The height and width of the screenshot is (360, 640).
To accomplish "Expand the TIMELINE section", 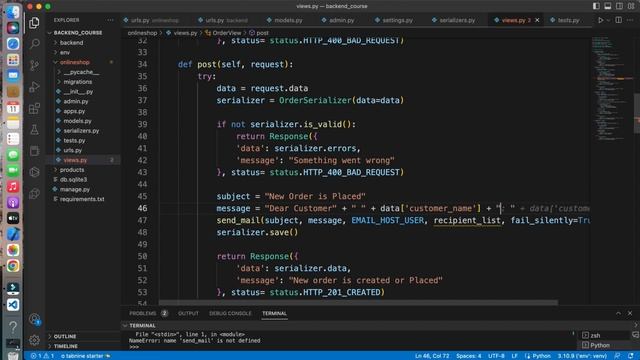I will (x=66, y=346).
